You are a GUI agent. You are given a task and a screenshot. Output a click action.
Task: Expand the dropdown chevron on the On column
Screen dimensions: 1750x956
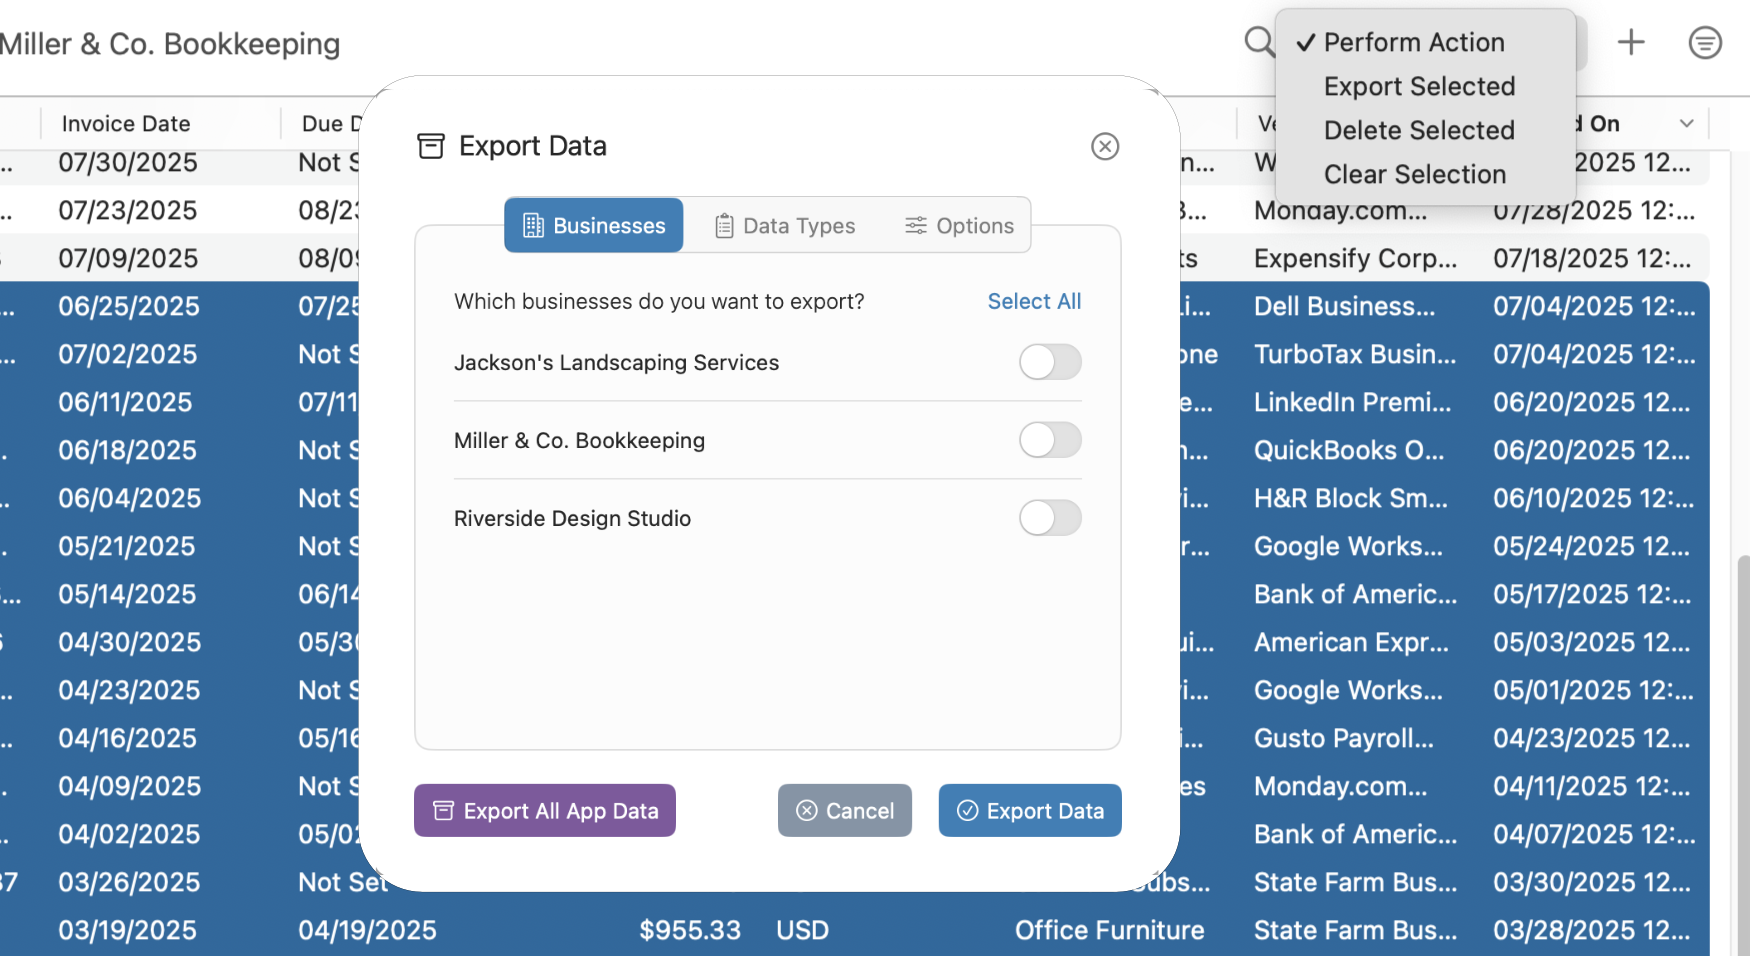click(x=1686, y=123)
